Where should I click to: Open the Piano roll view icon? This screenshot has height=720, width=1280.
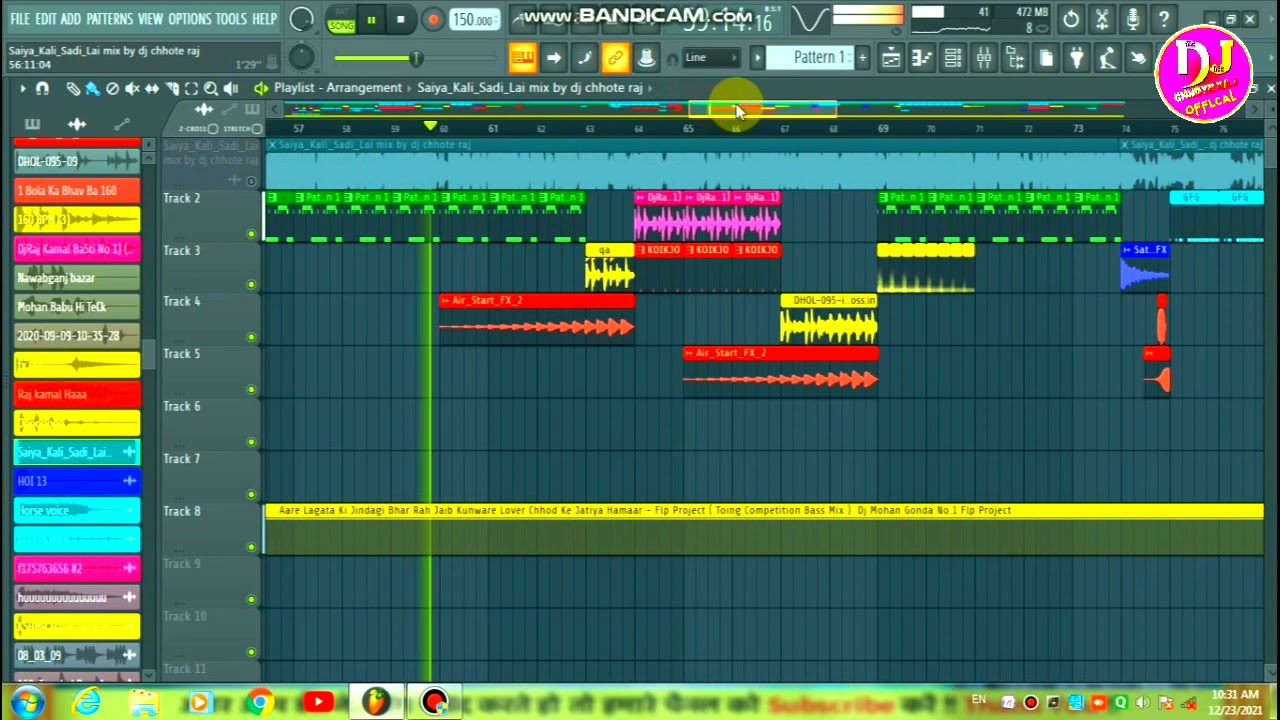(921, 58)
